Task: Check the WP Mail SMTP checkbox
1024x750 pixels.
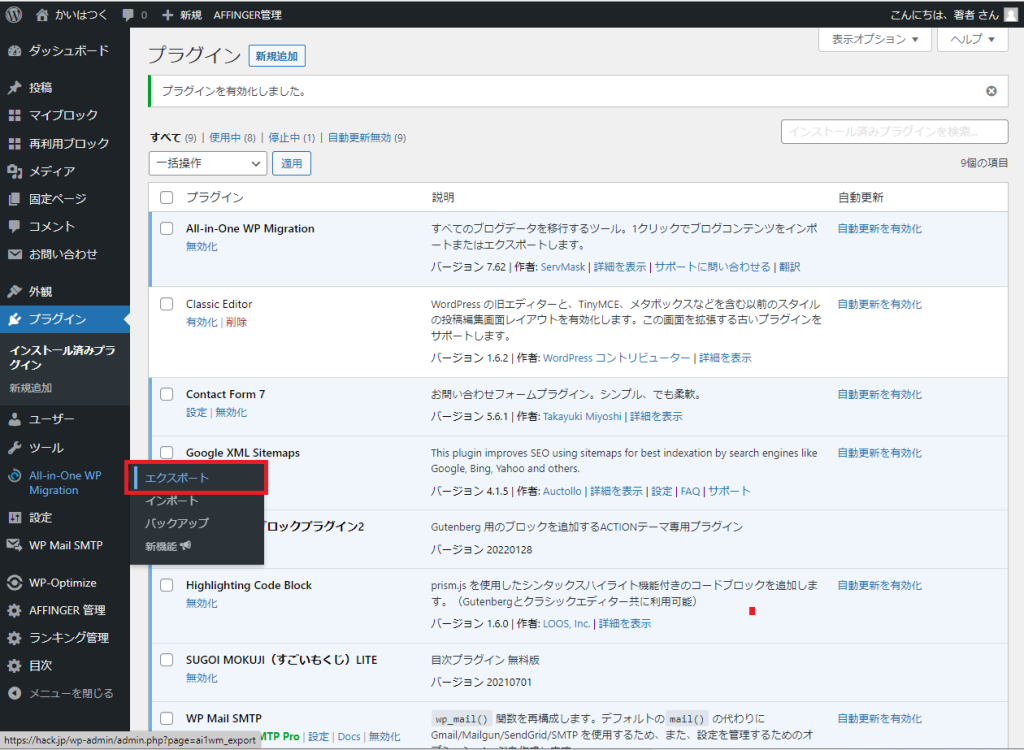Action: (x=167, y=718)
